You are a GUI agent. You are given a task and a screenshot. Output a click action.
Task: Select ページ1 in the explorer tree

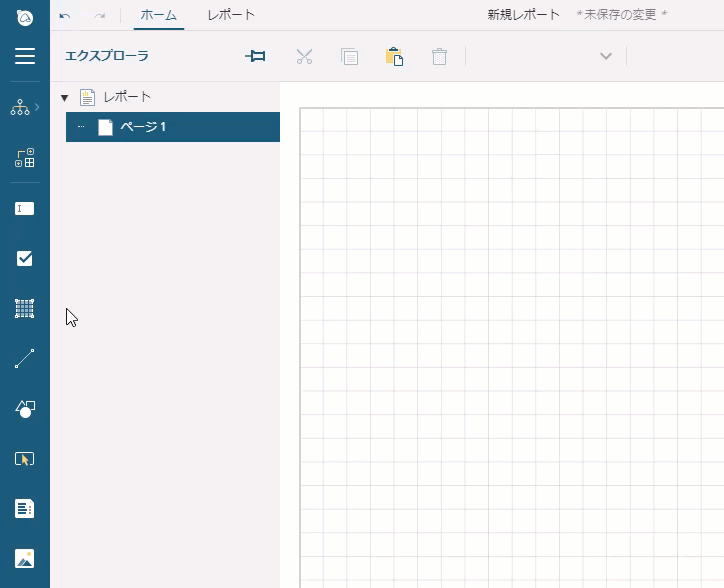pos(143,127)
